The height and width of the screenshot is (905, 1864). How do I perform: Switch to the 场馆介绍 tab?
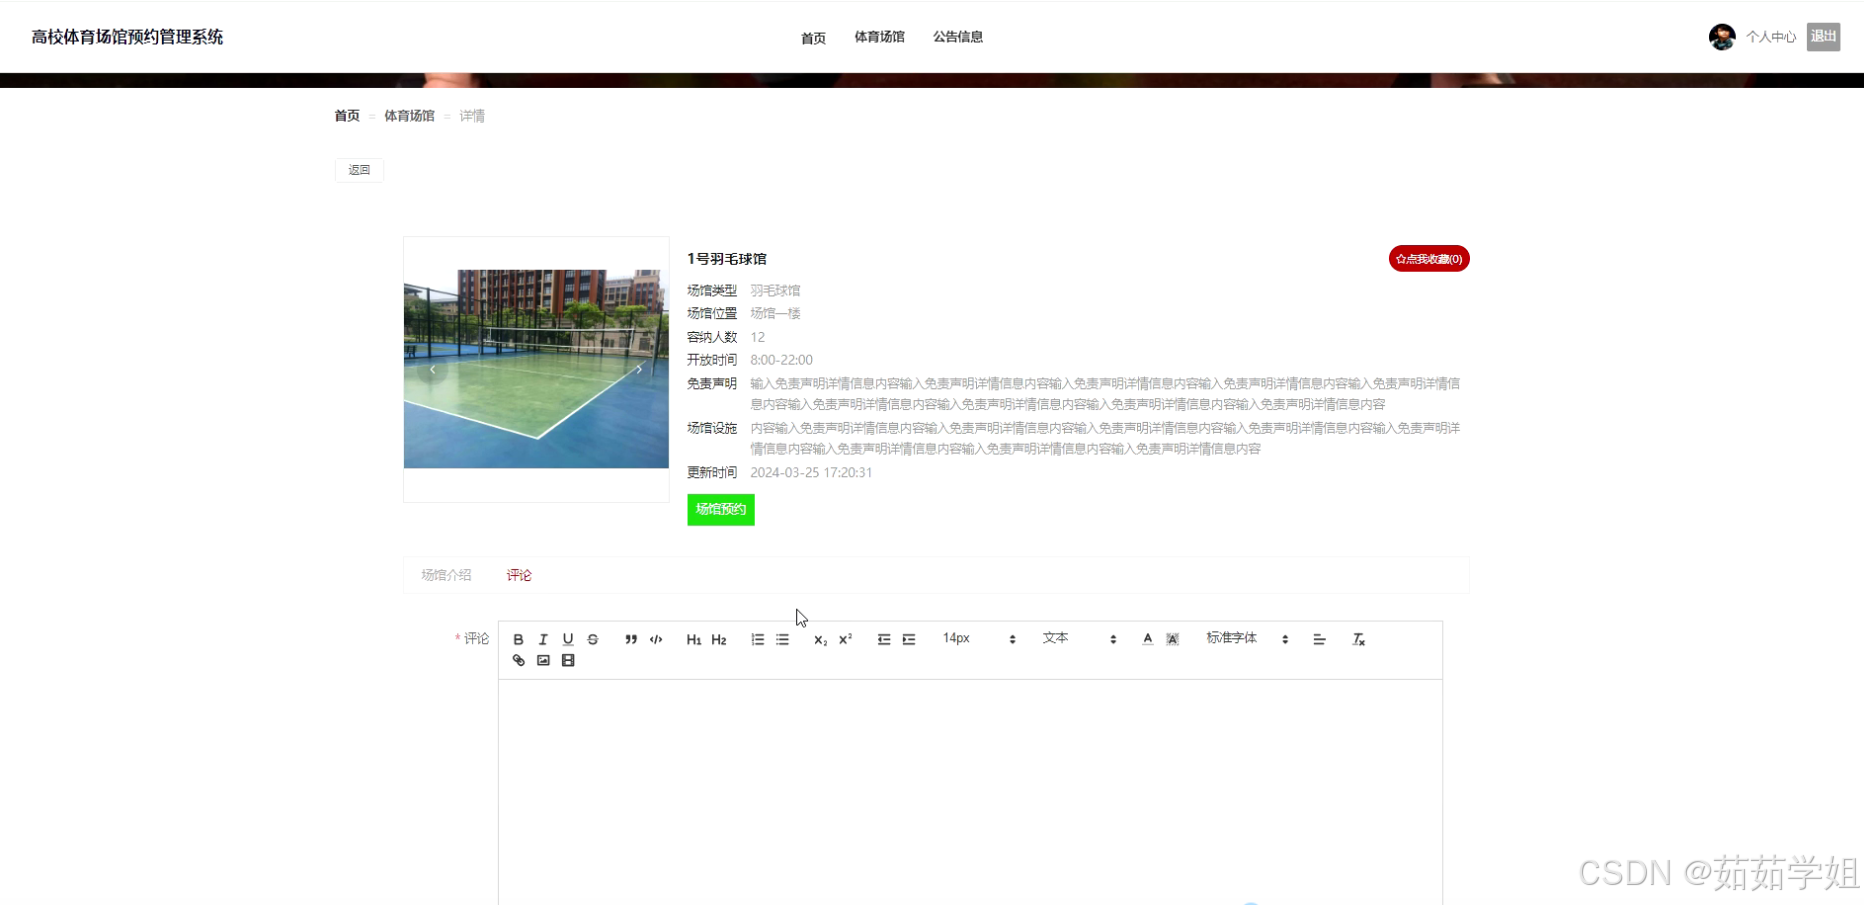point(446,575)
